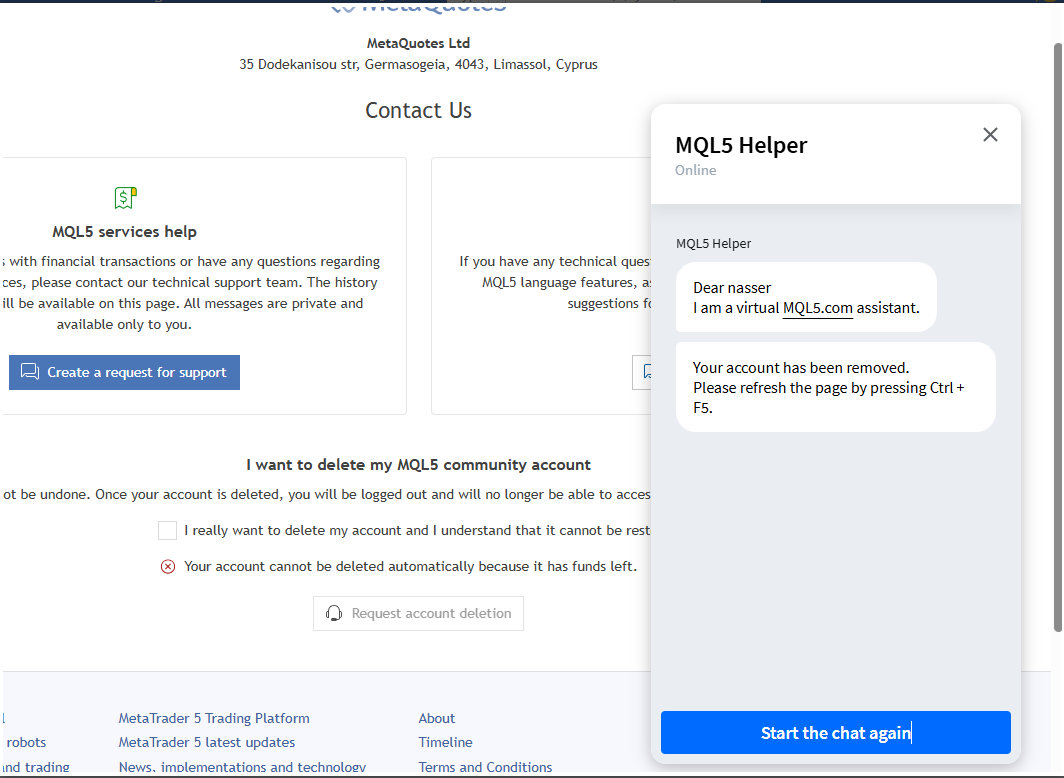Viewport: 1064px width, 778px height.
Task: Open 'News, implementations and technology' footer link
Action: [x=242, y=767]
